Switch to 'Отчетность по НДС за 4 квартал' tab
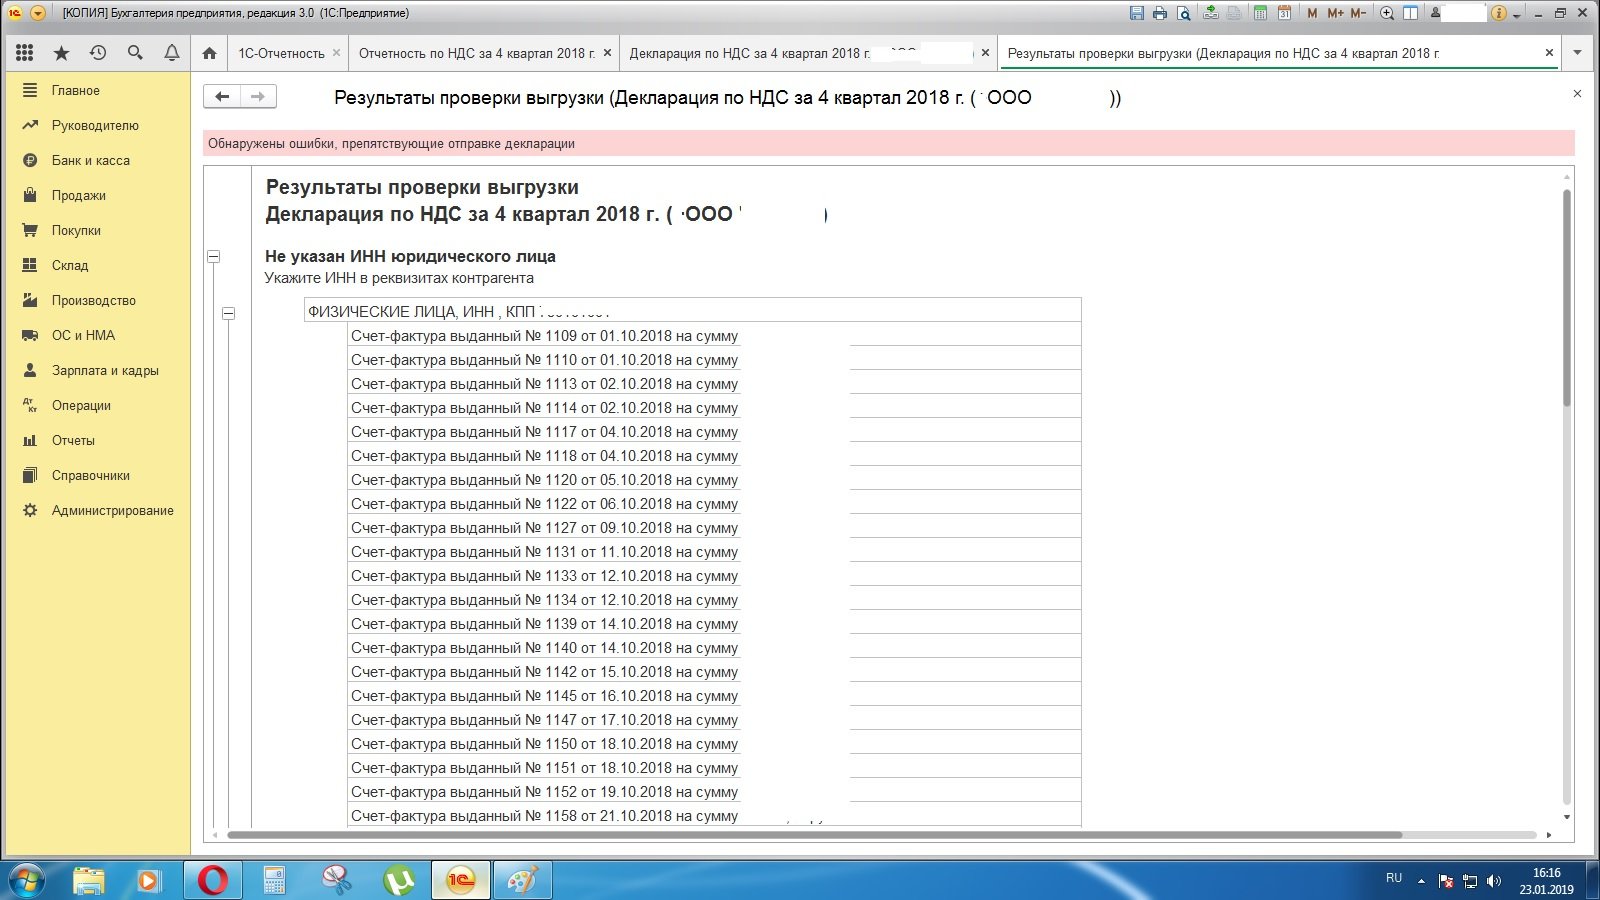1600x900 pixels. [476, 53]
